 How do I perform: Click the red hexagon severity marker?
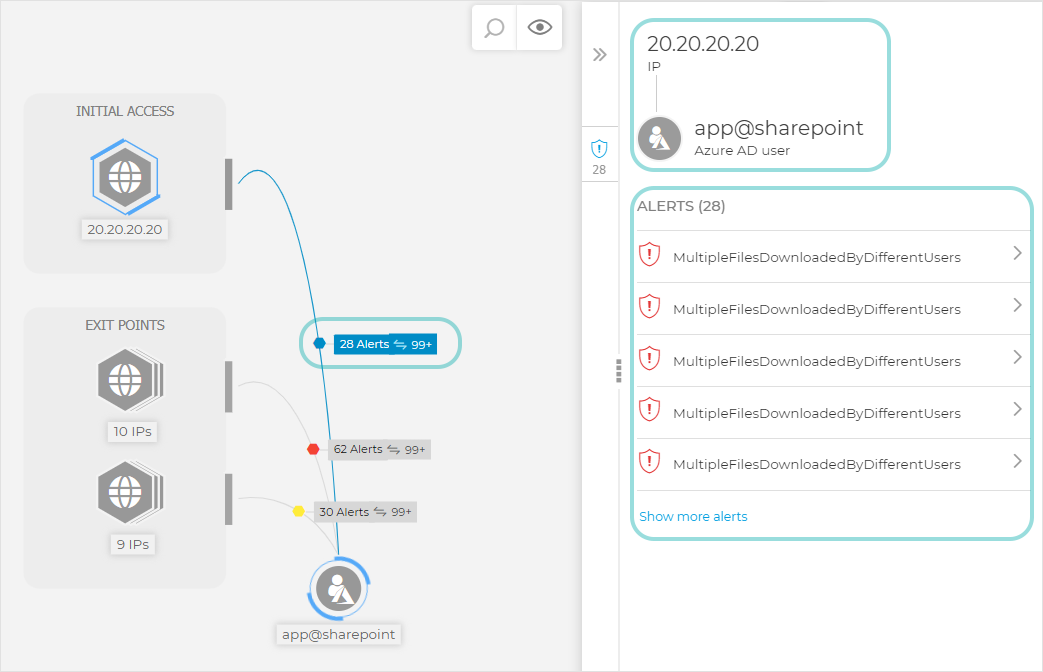click(313, 450)
